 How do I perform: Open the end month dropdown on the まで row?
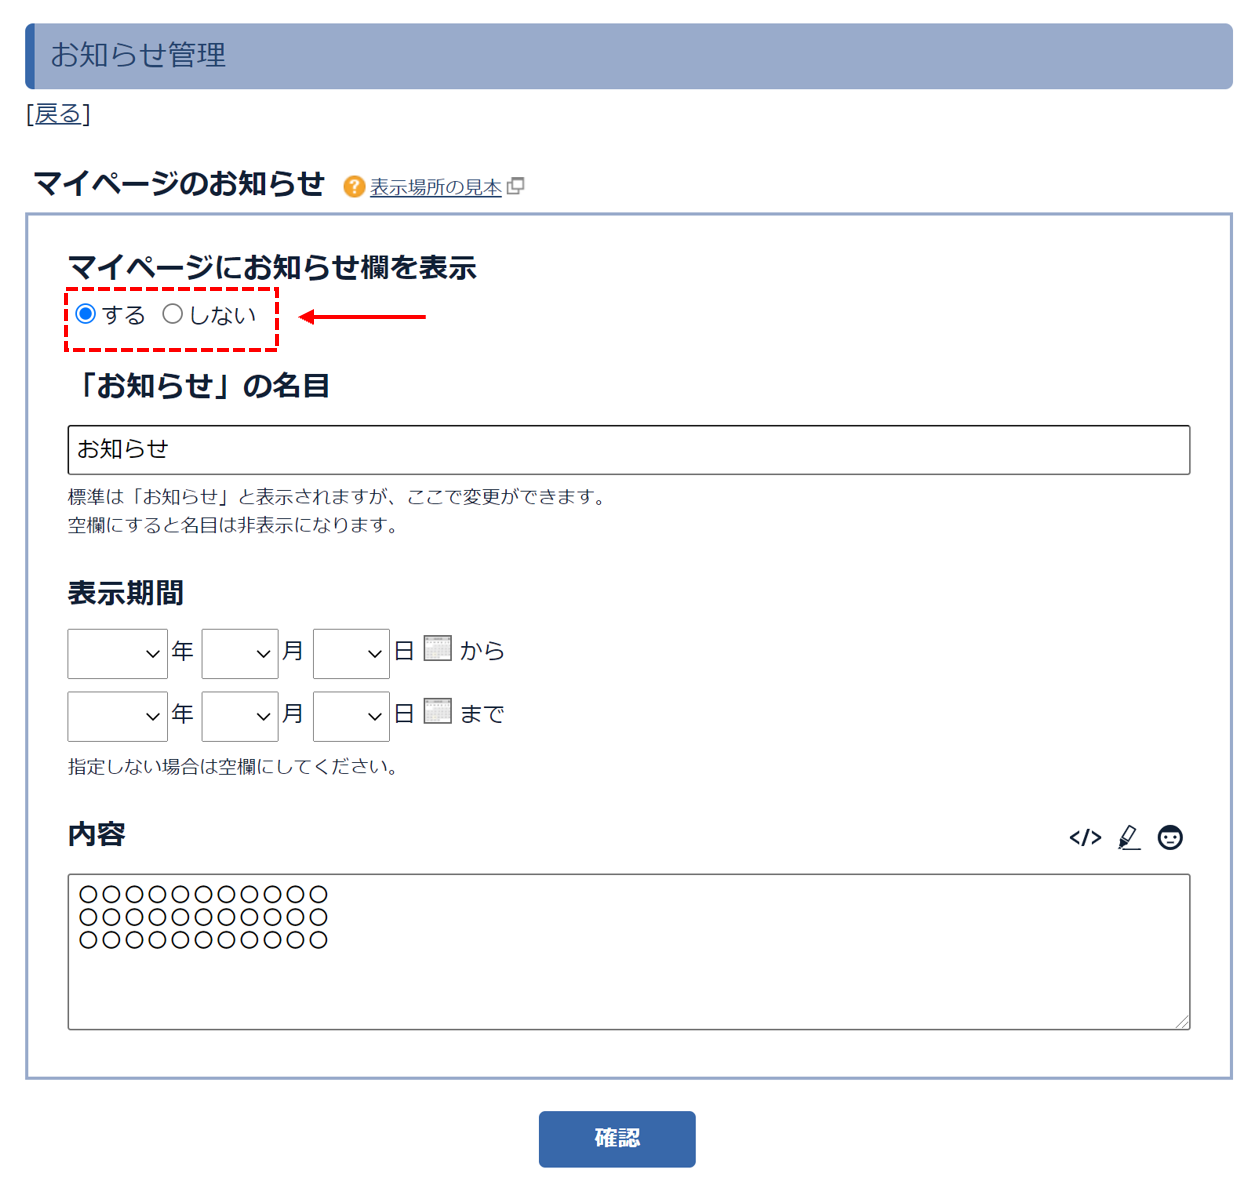[x=240, y=716]
